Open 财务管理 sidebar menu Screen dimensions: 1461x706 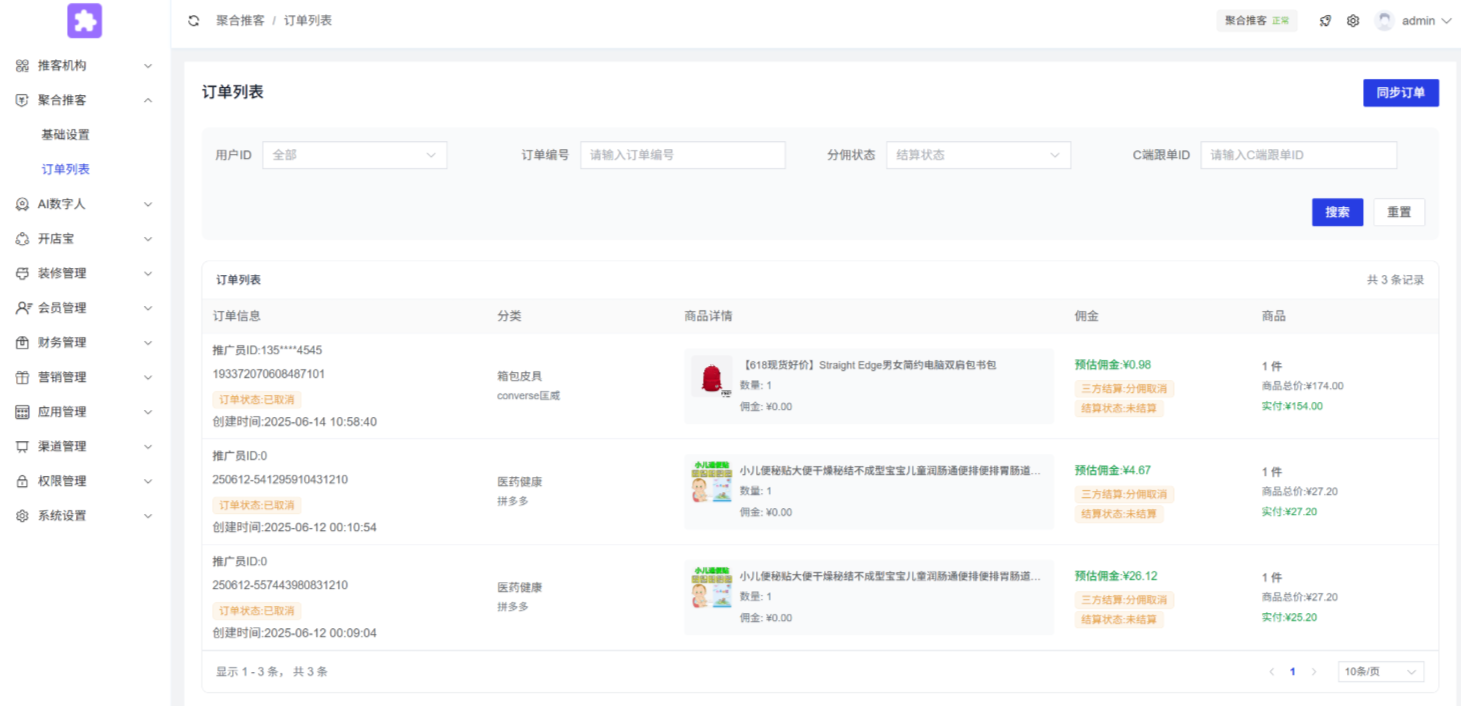84,343
